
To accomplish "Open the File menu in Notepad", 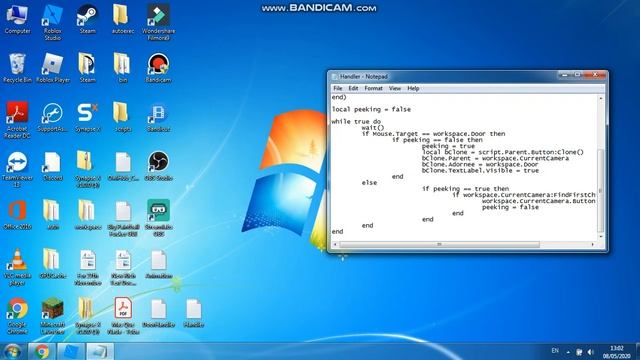I will pyautogui.click(x=338, y=88).
